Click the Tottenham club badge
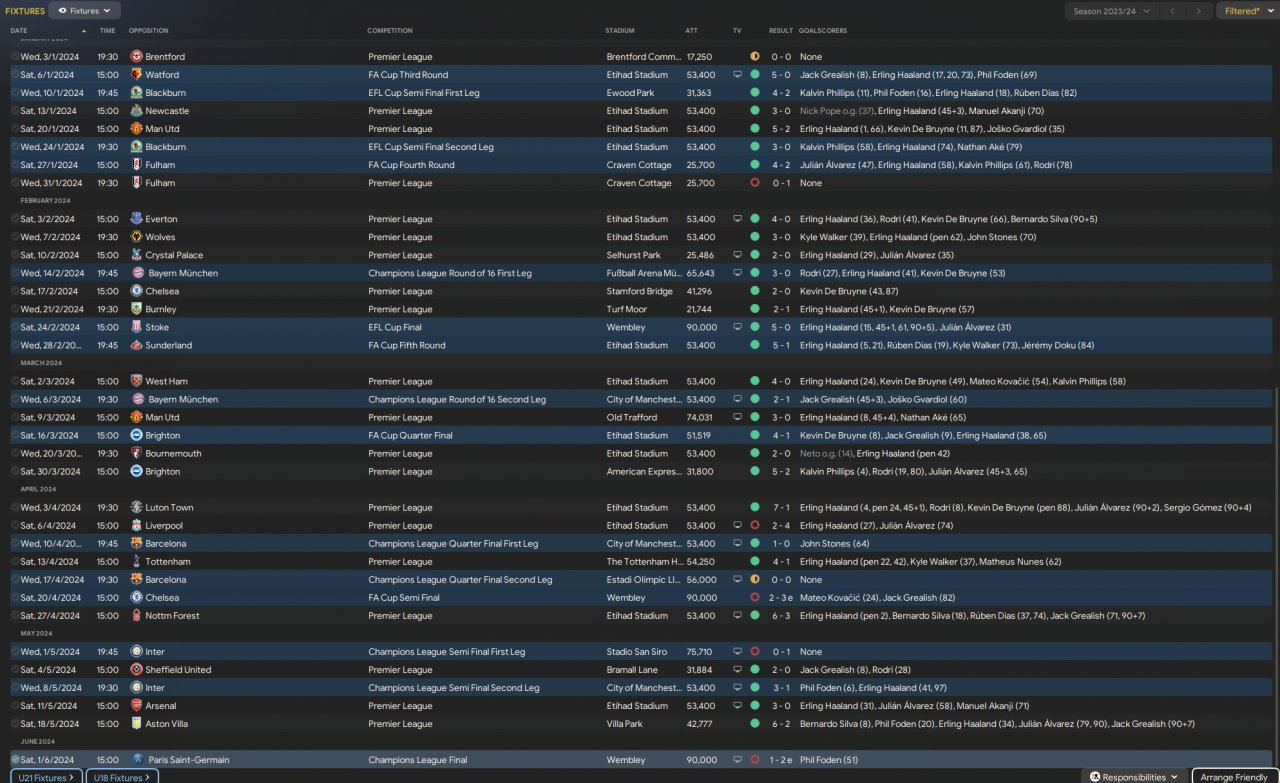The height and width of the screenshot is (783, 1280). (136, 561)
